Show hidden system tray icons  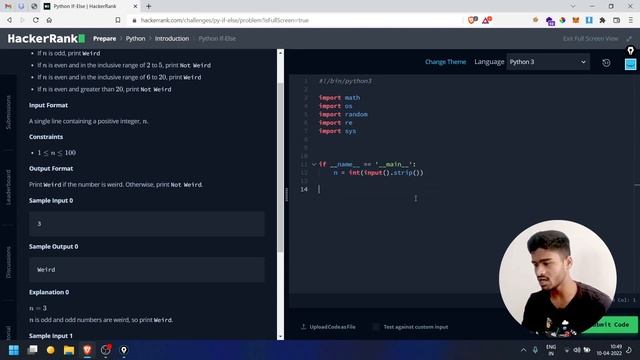524,350
